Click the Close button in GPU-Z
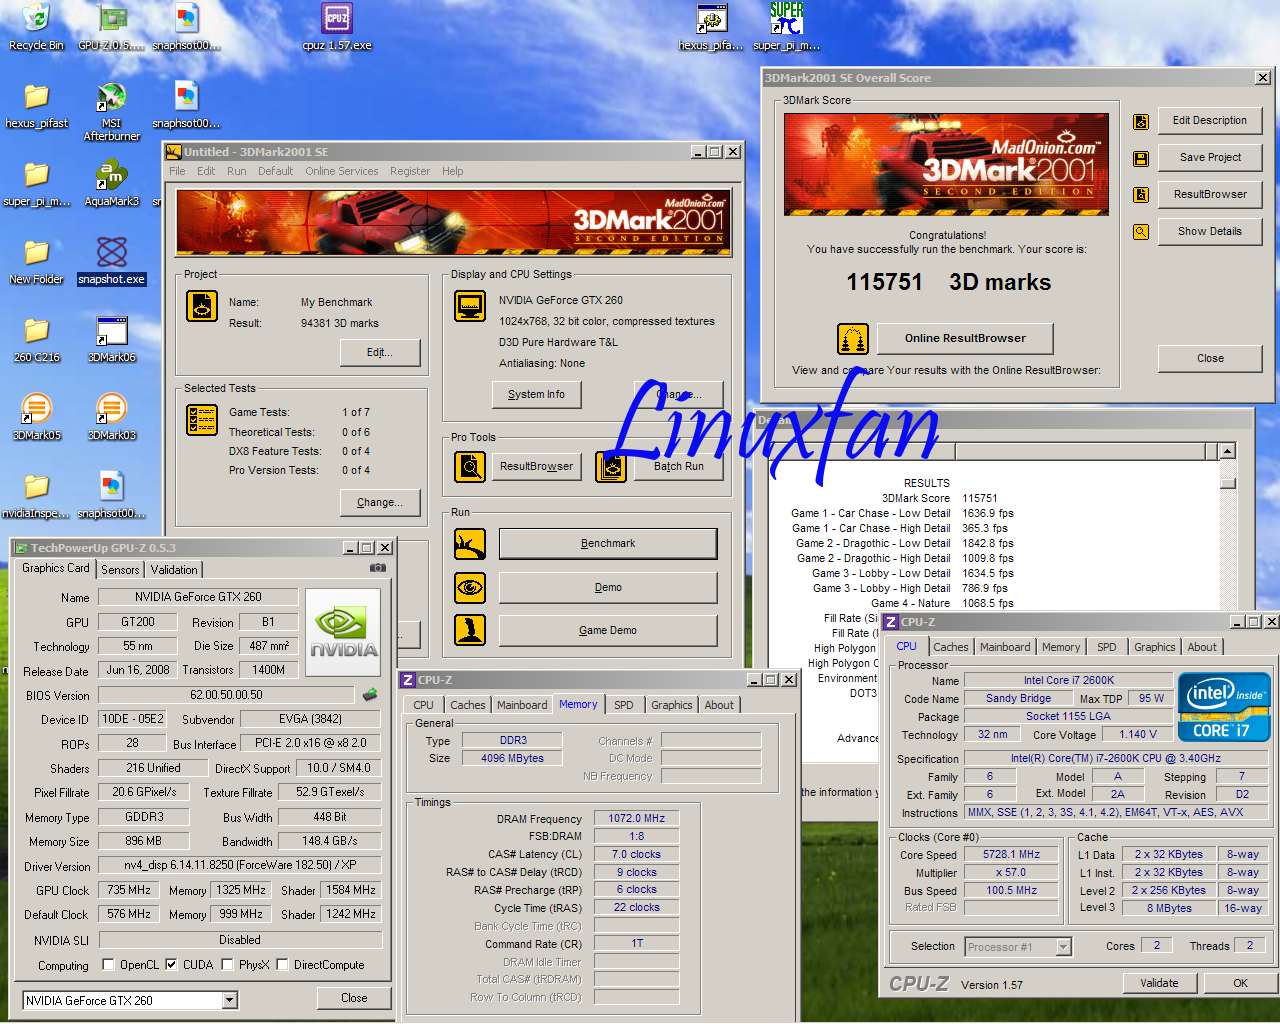 tap(354, 998)
